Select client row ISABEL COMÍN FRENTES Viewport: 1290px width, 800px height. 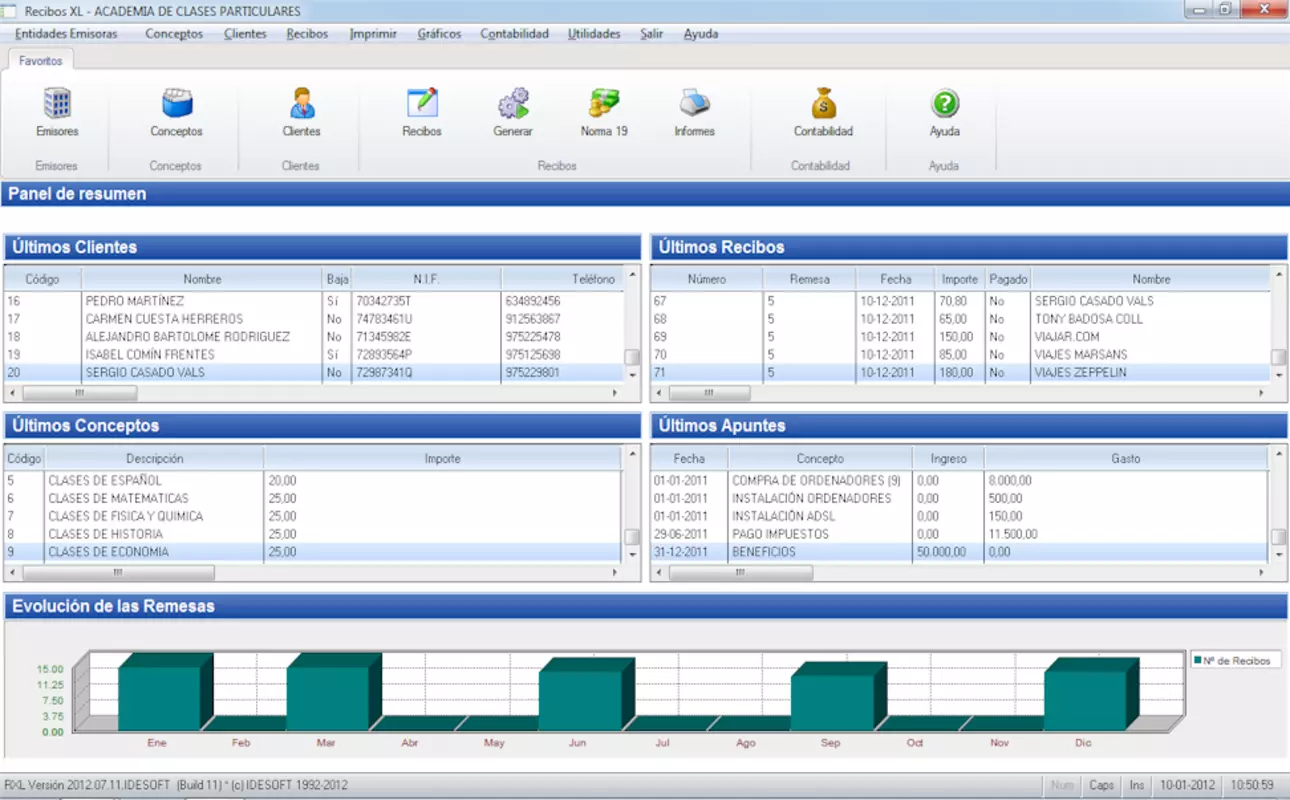tap(314, 355)
